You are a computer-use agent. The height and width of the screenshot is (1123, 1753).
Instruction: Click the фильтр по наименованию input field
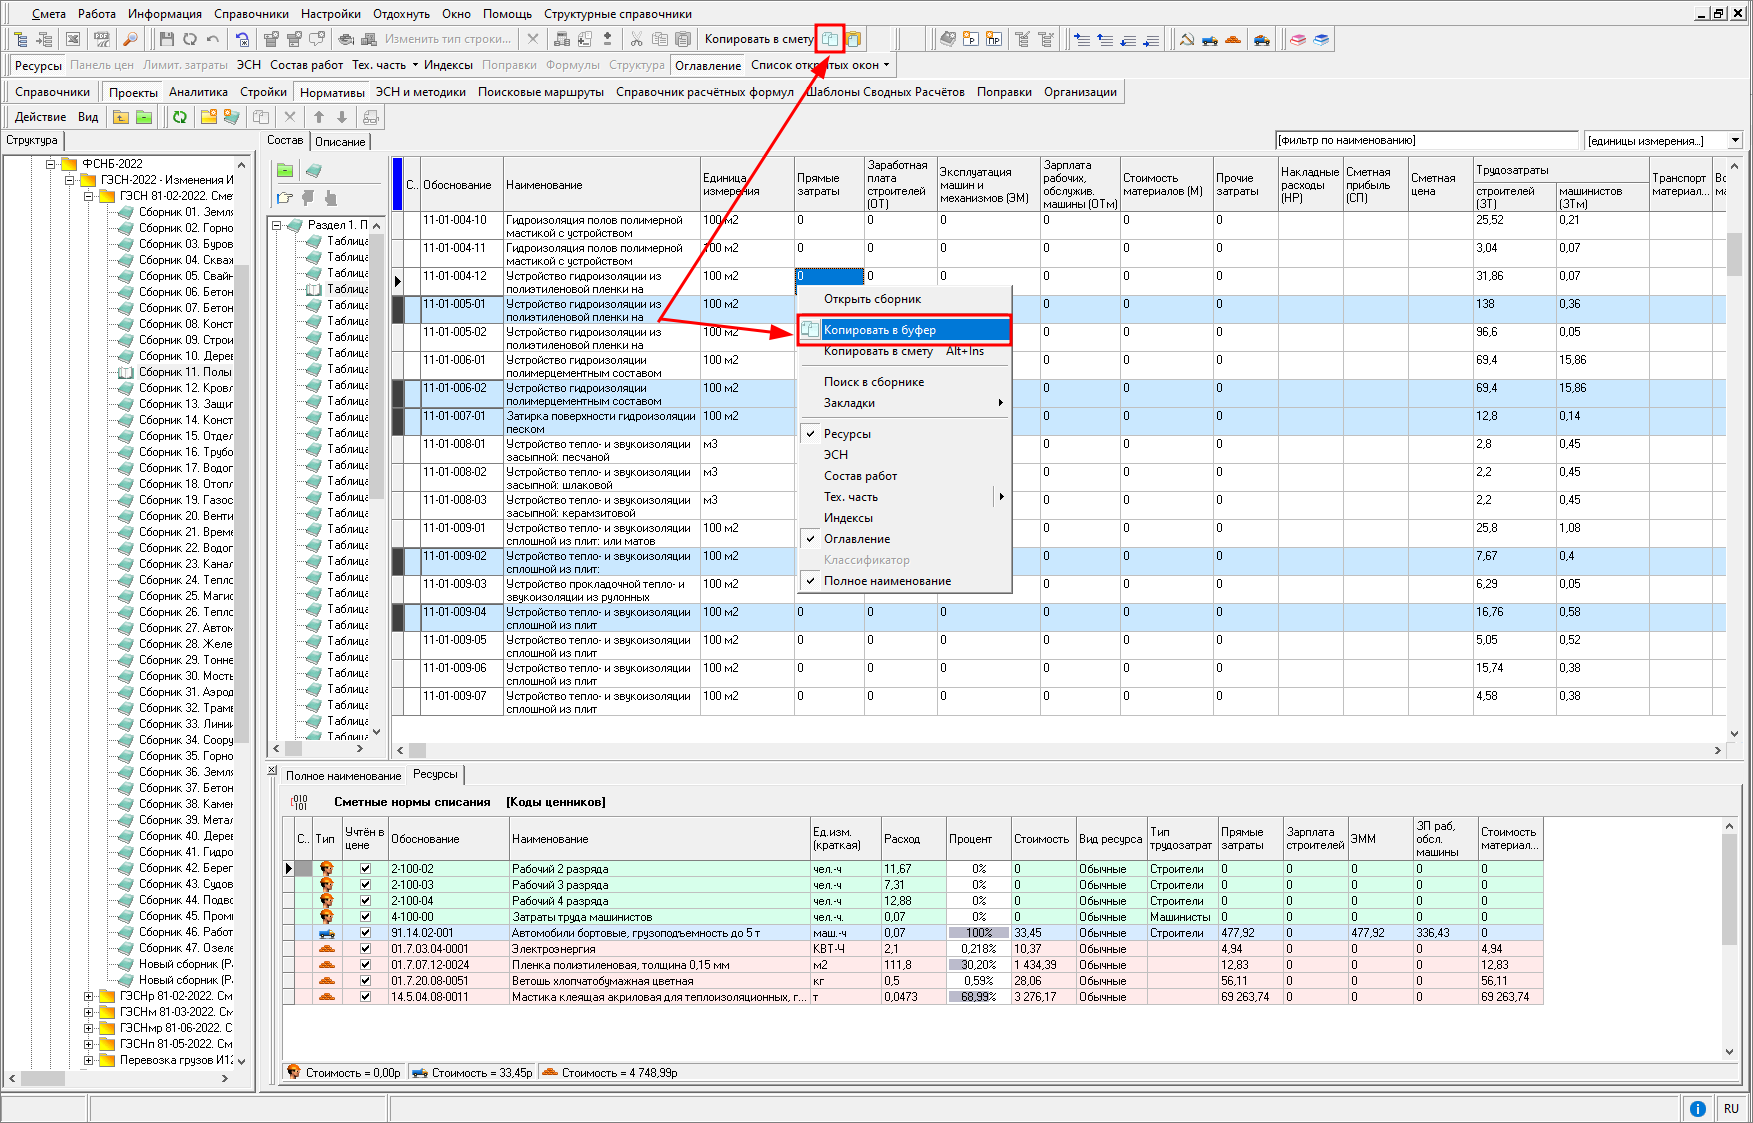pos(1426,141)
